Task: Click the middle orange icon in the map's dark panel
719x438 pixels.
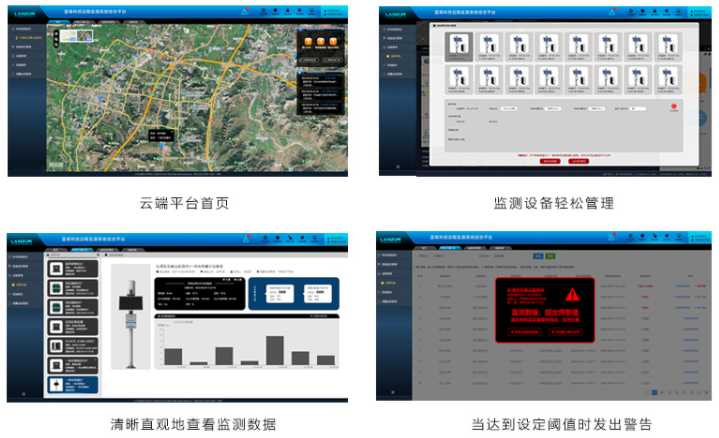Action: click(321, 42)
